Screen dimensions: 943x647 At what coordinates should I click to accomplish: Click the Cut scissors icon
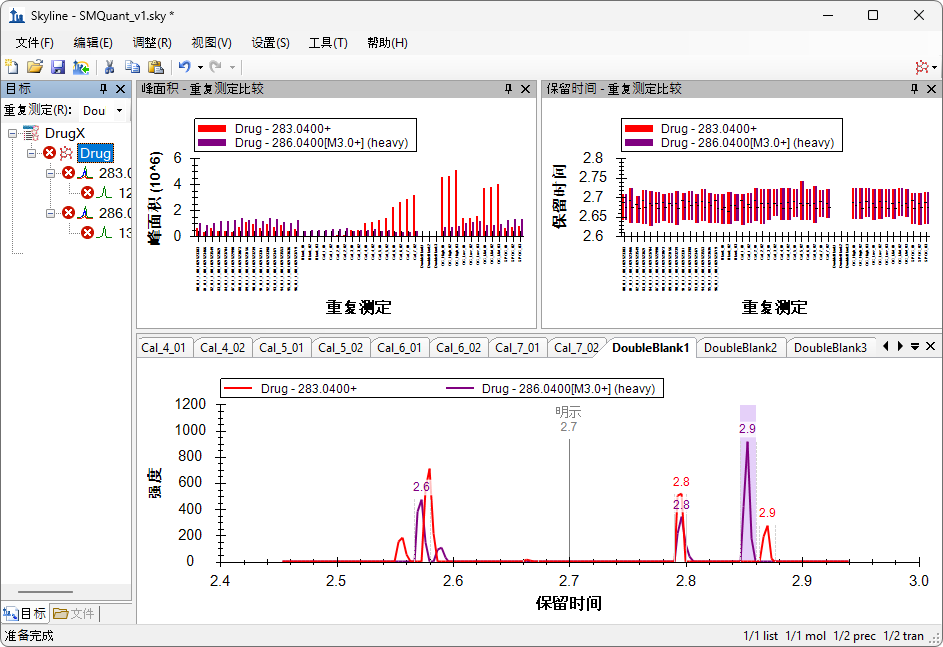tap(109, 67)
